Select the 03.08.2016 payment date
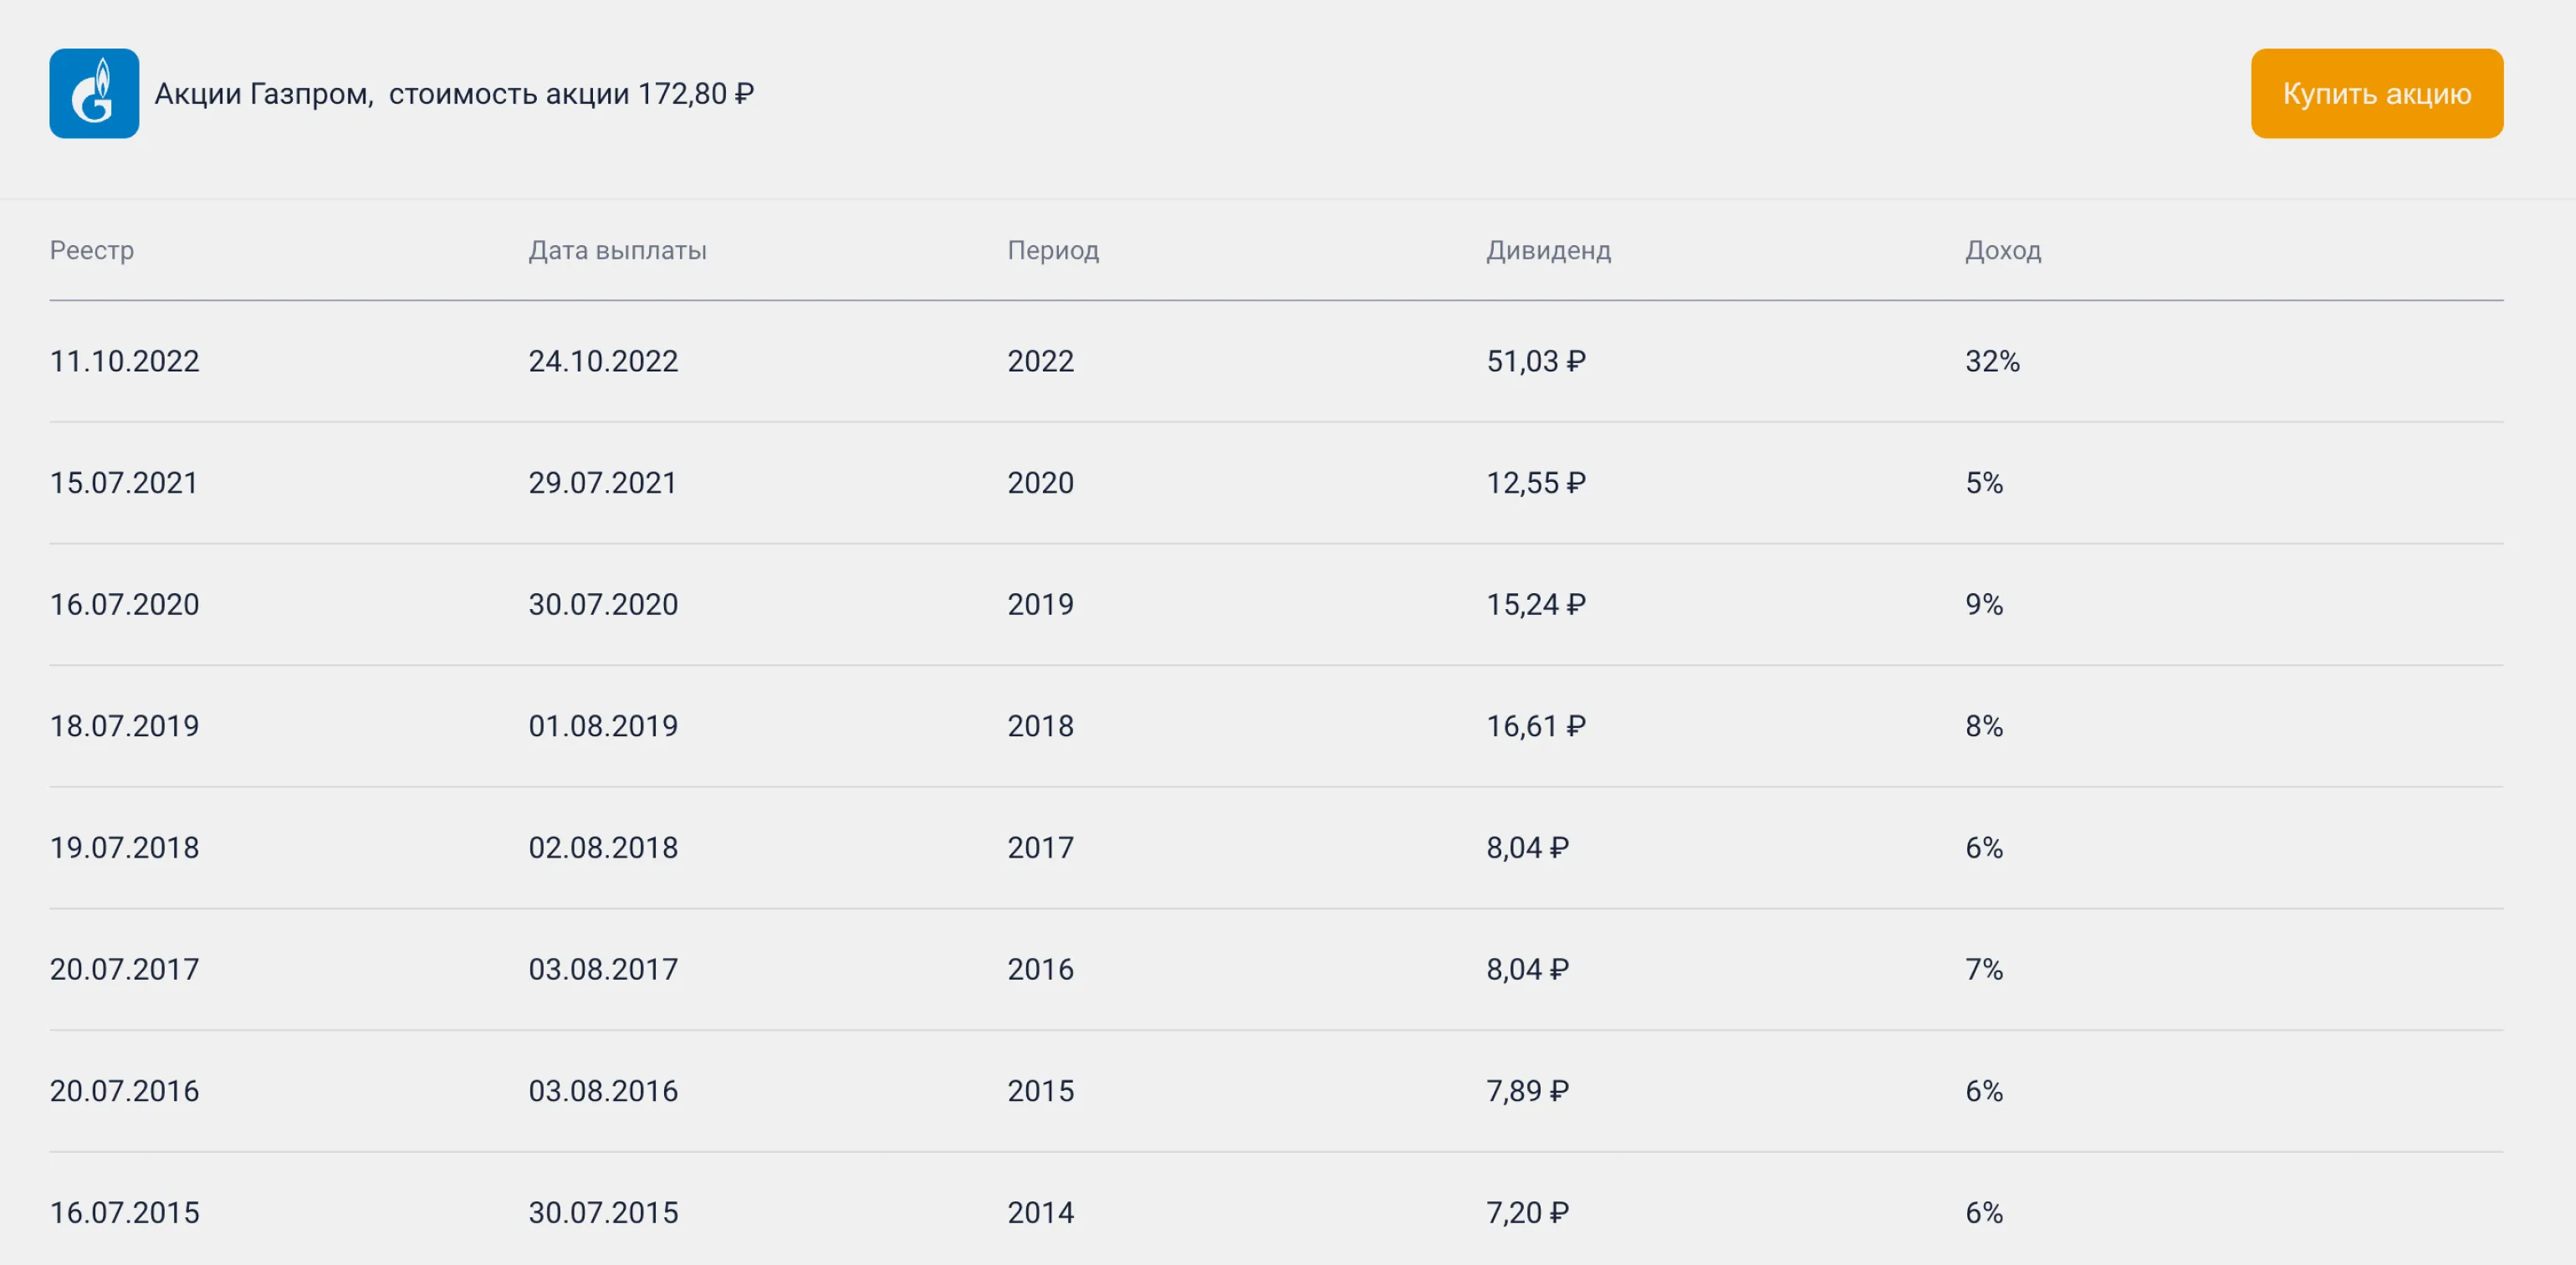 point(603,1091)
